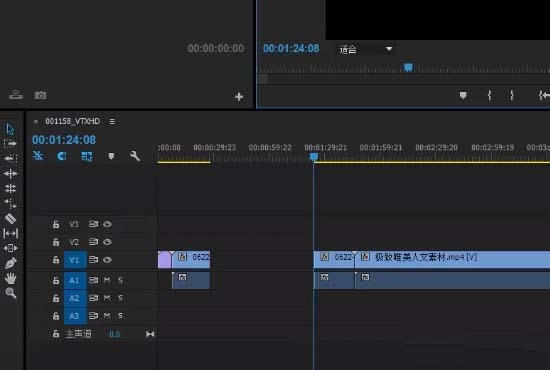Toggle lock on 主声道 master track

click(x=56, y=334)
